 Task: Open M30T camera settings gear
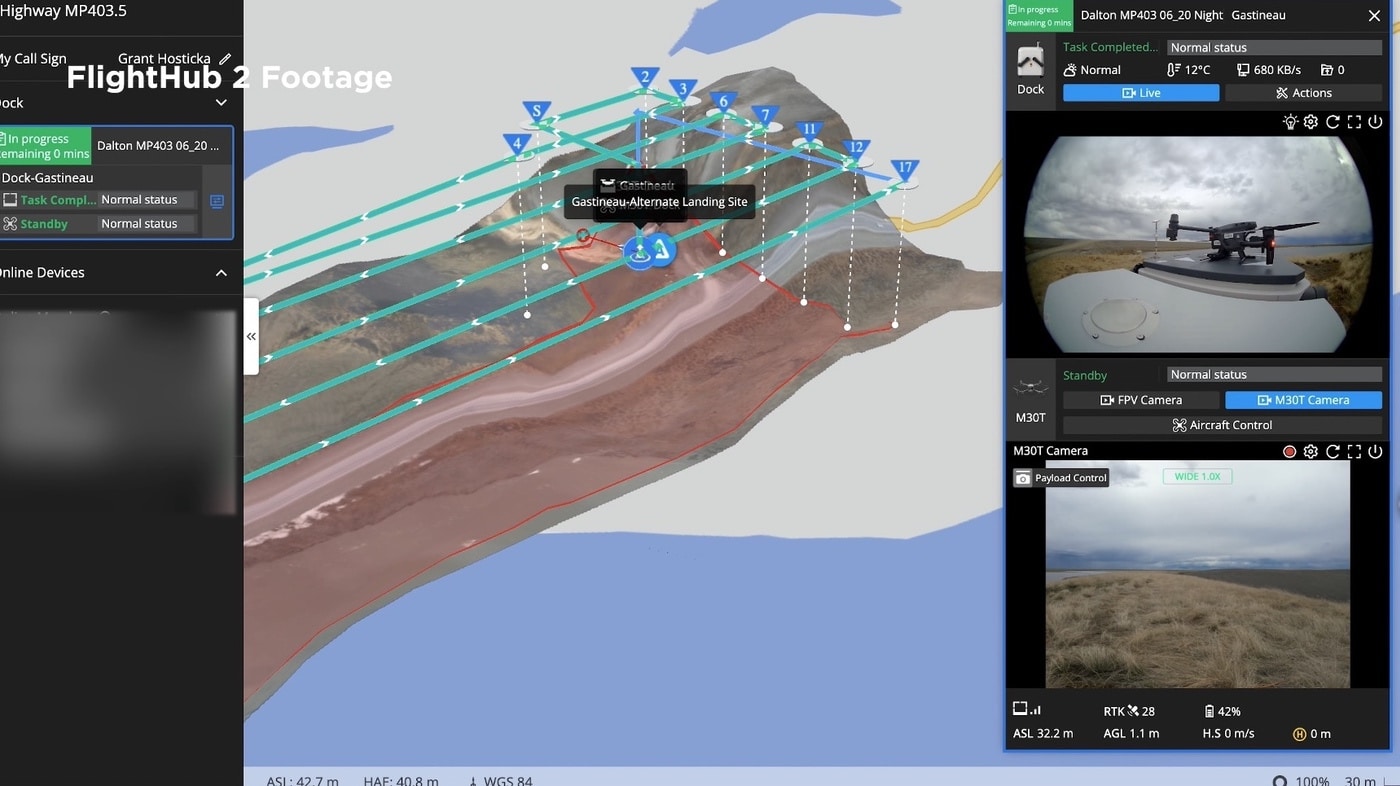click(x=1311, y=452)
